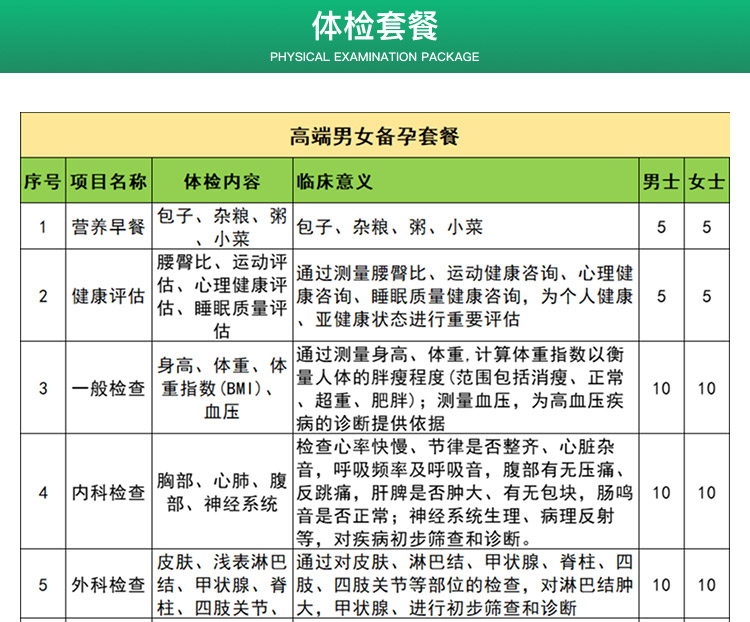Click the PHYSICAL EXAMINATION PACKAGE subtitle
This screenshot has width=750, height=622.
[375, 57]
